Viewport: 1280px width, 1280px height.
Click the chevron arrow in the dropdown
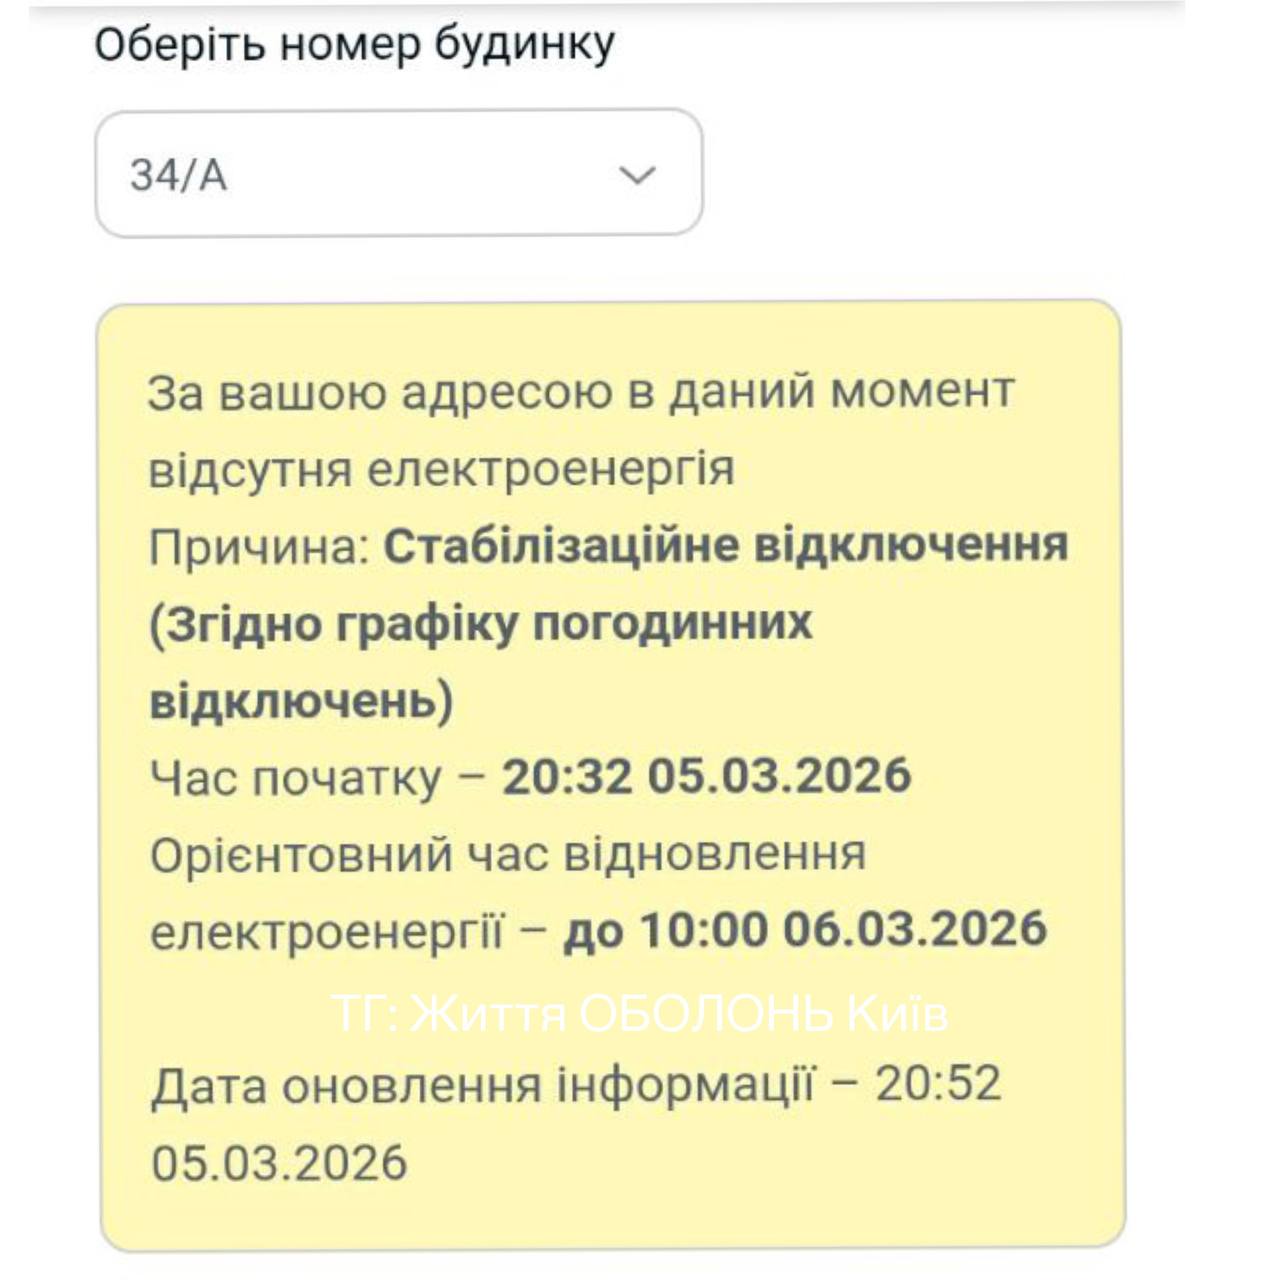pyautogui.click(x=637, y=175)
